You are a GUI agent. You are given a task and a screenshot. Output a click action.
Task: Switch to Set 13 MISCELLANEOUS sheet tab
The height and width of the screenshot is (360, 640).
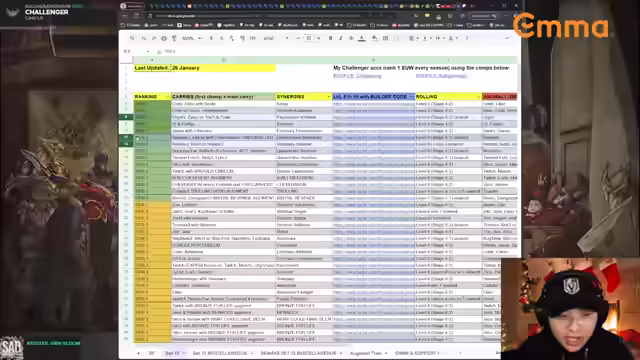[222, 353]
